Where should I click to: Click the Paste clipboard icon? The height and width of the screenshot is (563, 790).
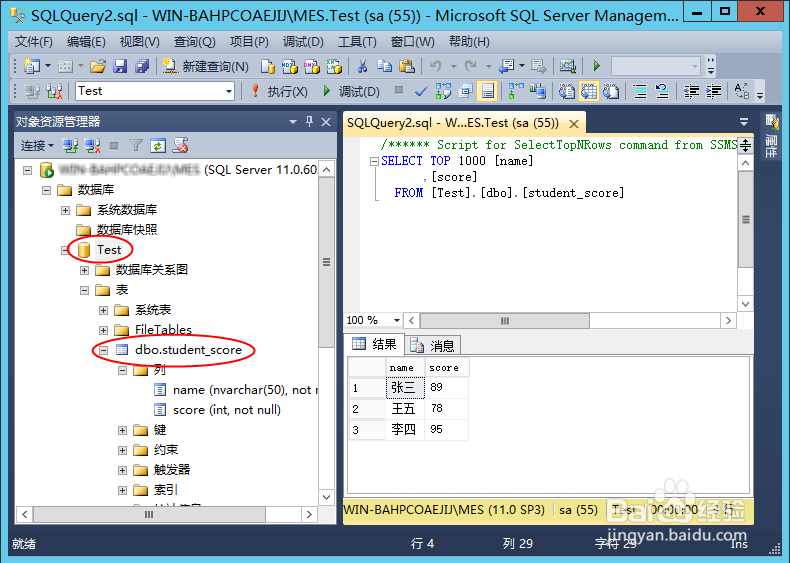pyautogui.click(x=407, y=66)
